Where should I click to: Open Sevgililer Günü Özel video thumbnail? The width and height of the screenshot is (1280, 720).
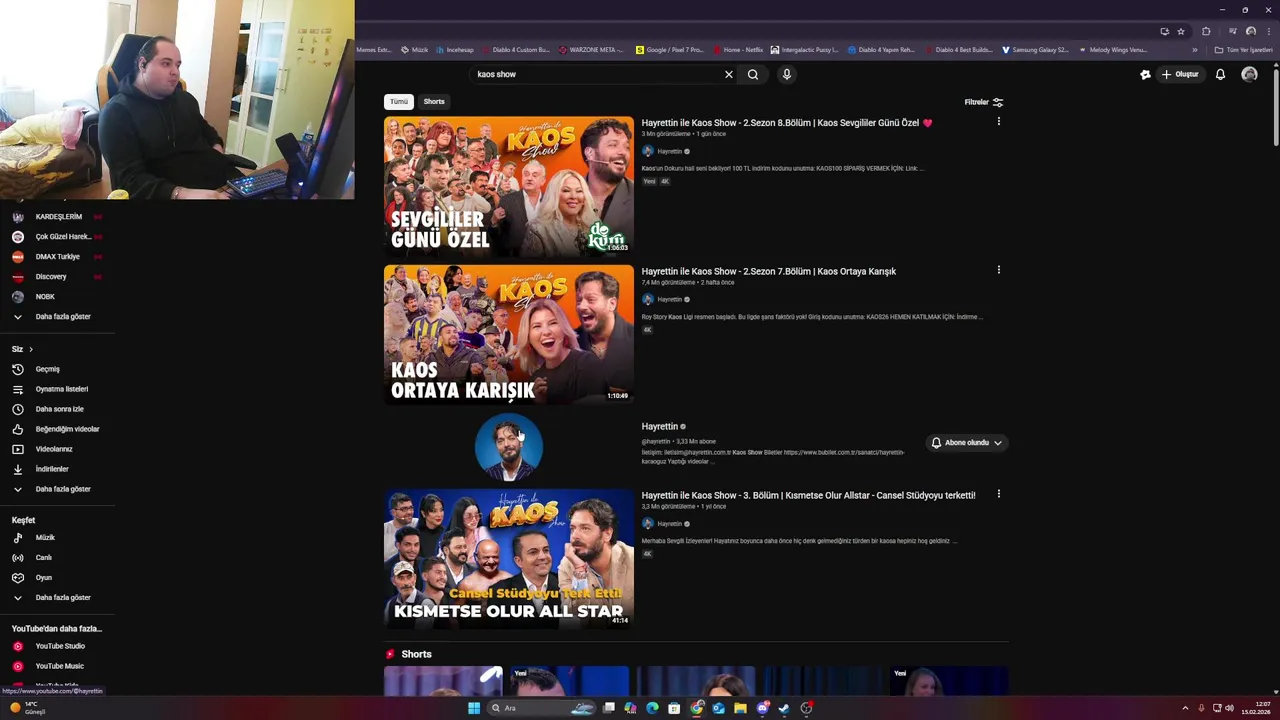(509, 186)
